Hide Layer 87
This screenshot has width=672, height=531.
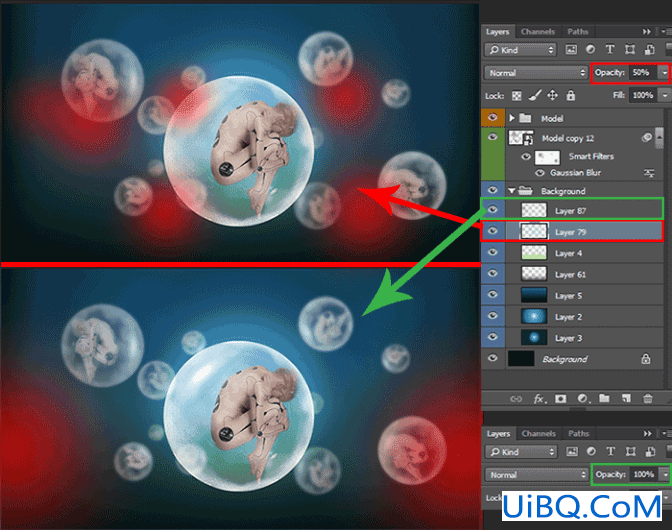(493, 210)
